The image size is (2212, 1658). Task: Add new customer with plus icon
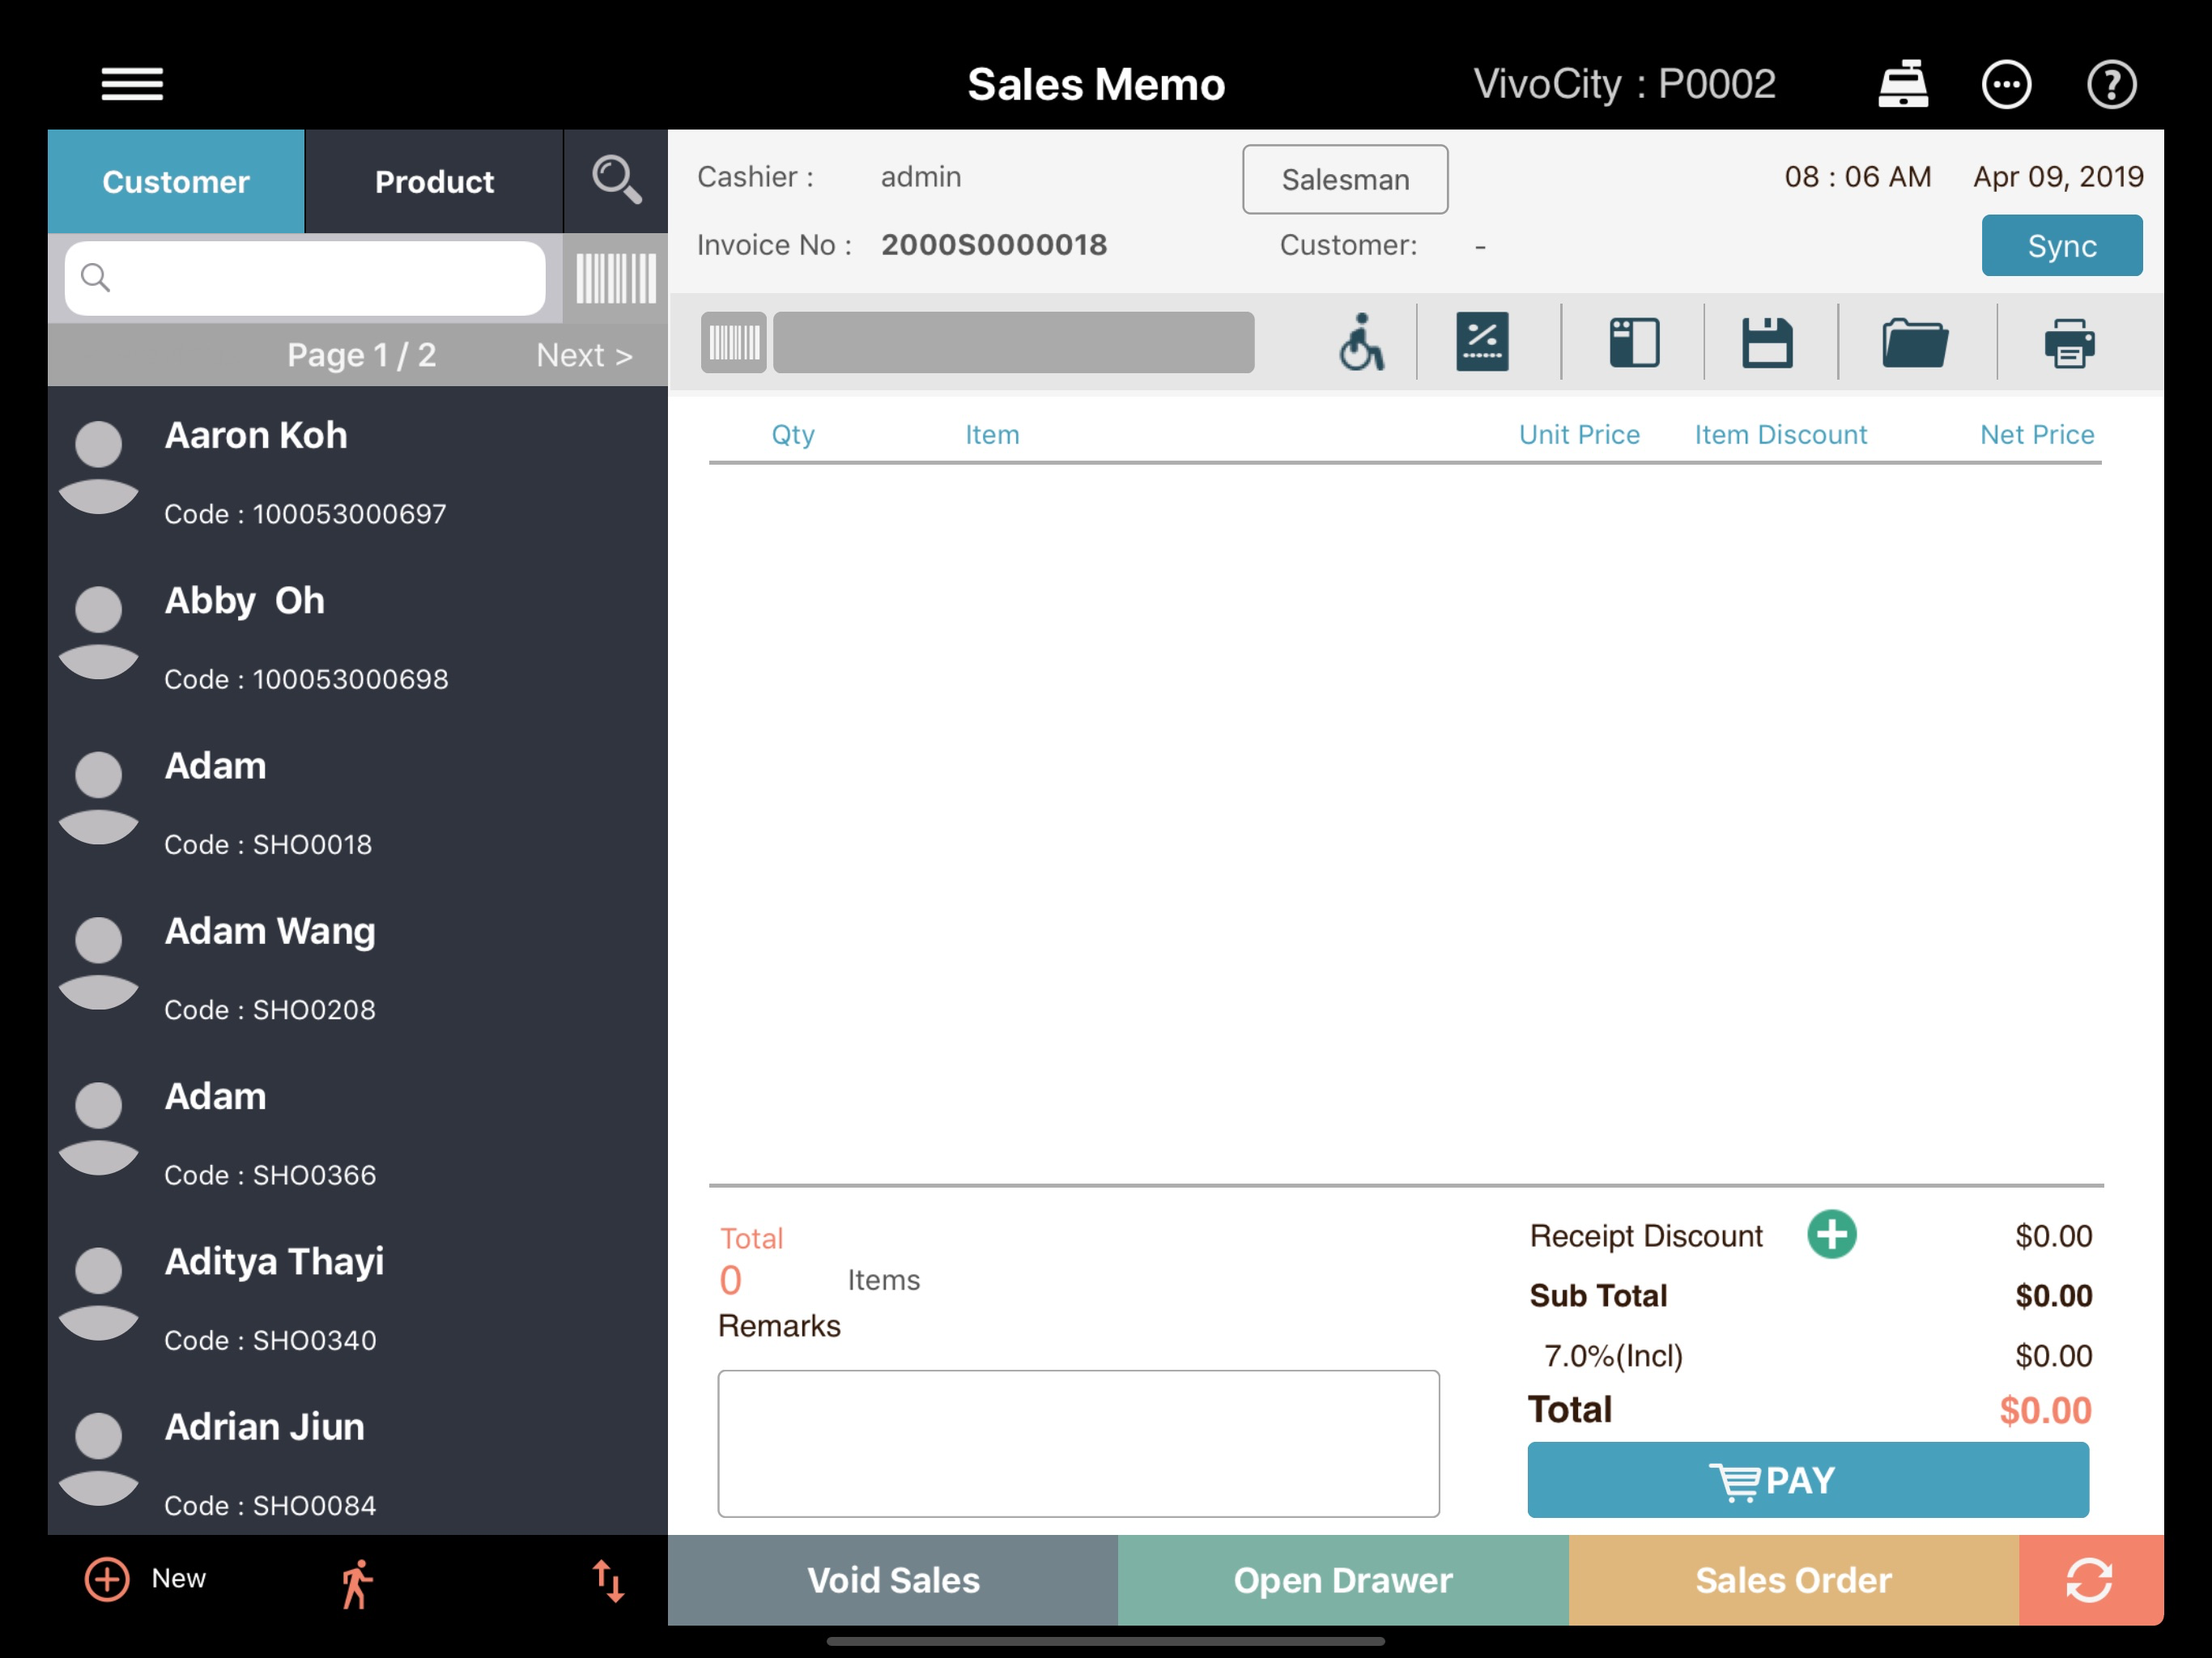tap(107, 1579)
